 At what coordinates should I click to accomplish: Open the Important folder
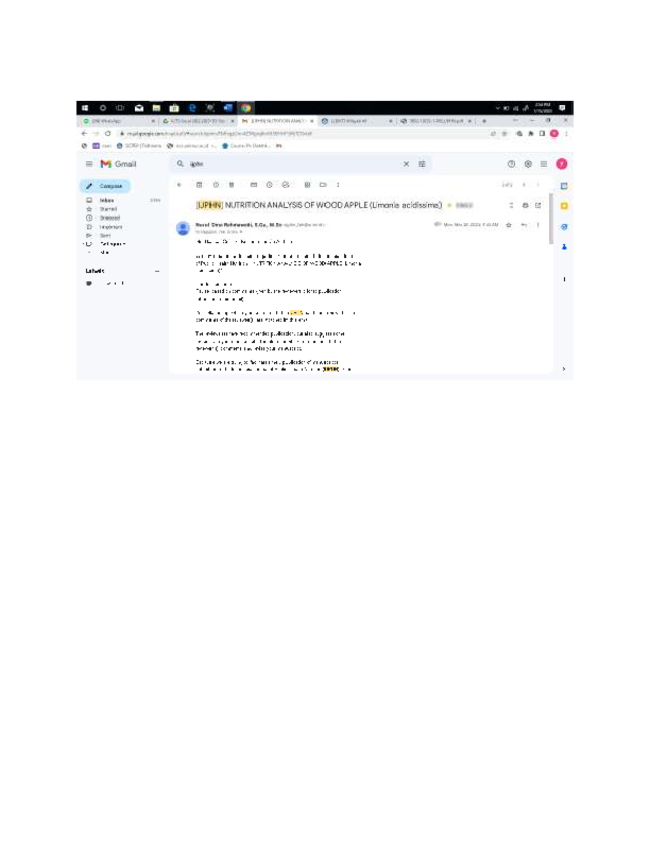[110, 227]
